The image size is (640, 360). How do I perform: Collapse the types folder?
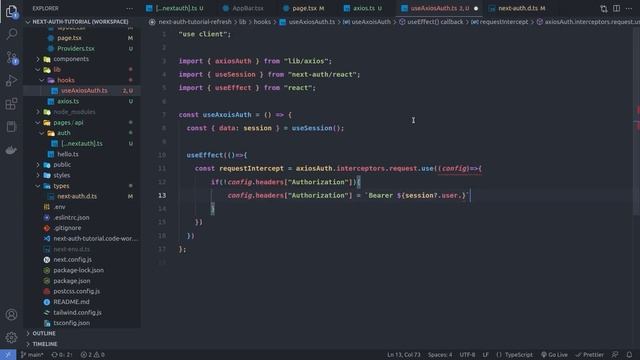coord(82,186)
